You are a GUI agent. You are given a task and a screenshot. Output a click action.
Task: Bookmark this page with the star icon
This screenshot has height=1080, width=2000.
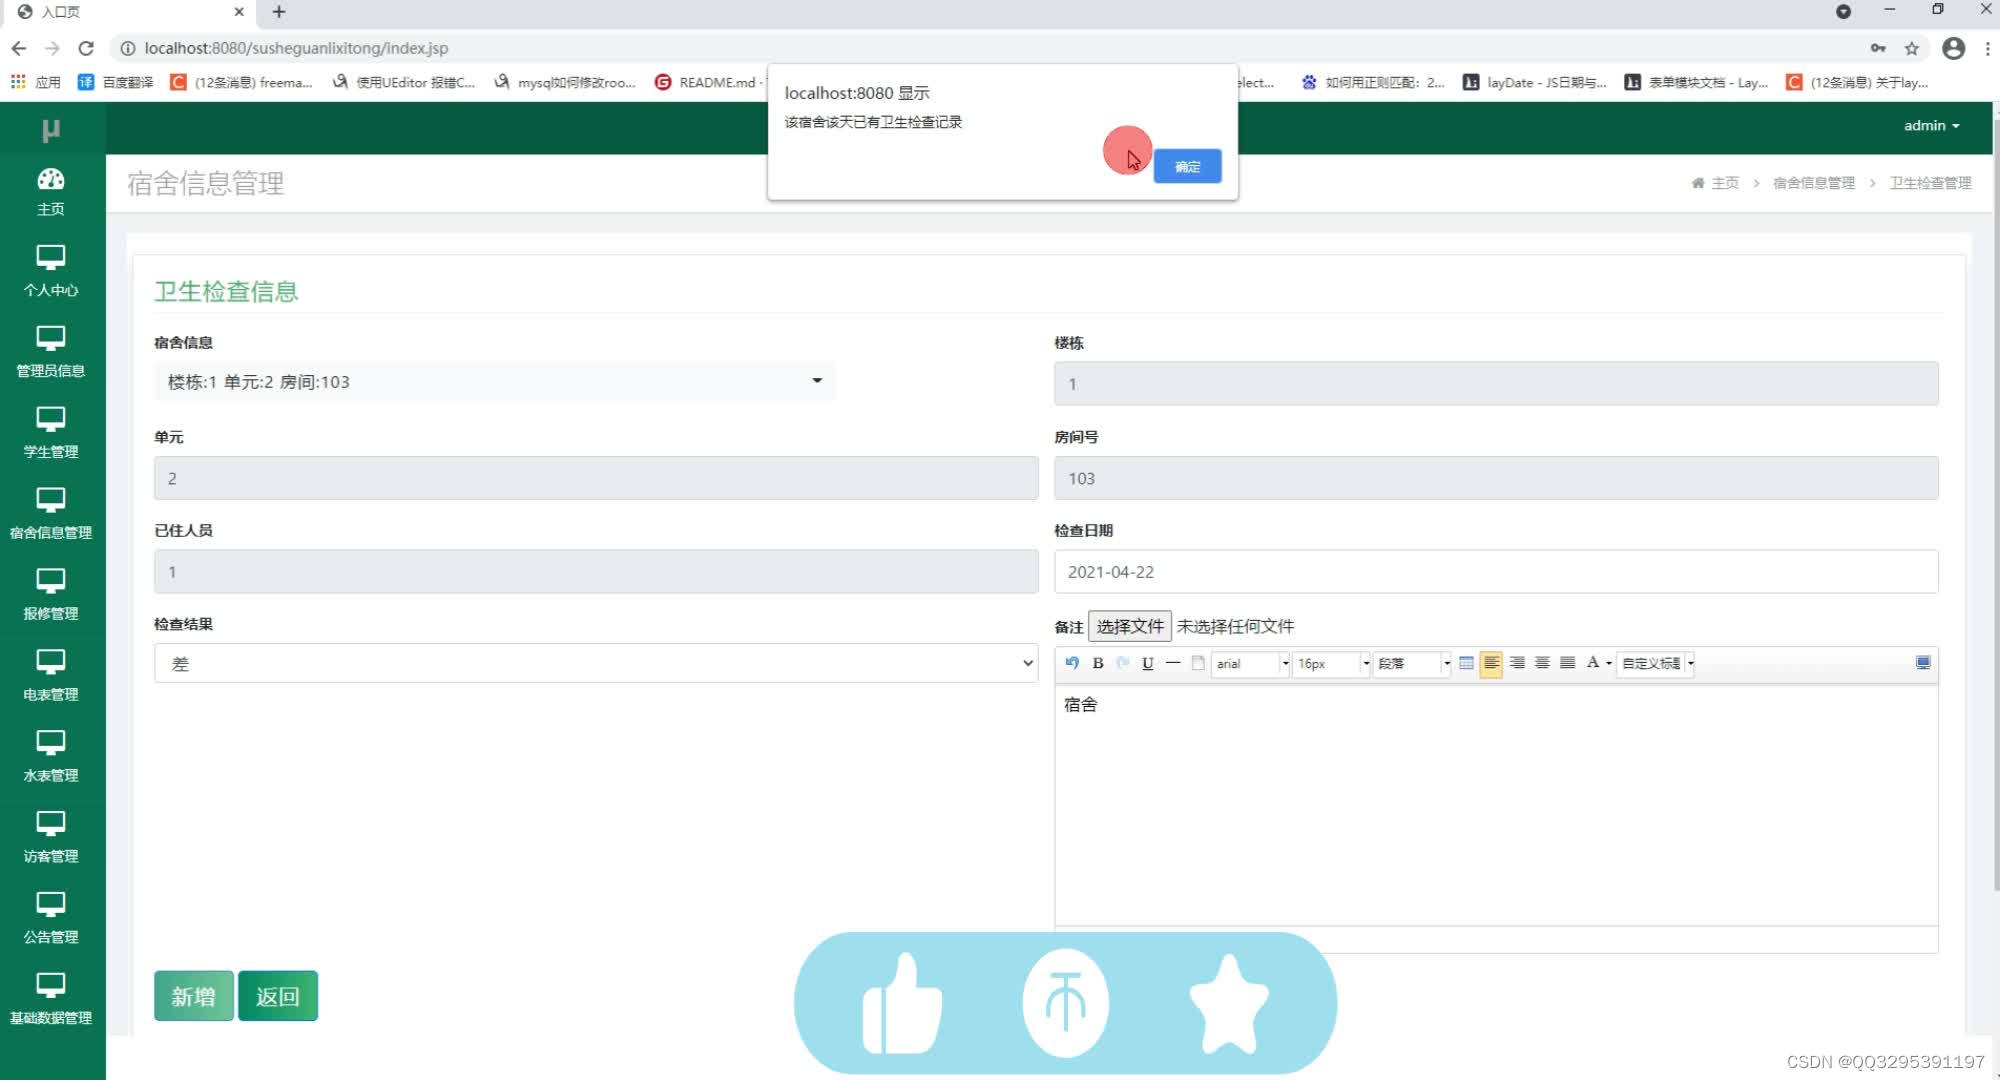1911,48
